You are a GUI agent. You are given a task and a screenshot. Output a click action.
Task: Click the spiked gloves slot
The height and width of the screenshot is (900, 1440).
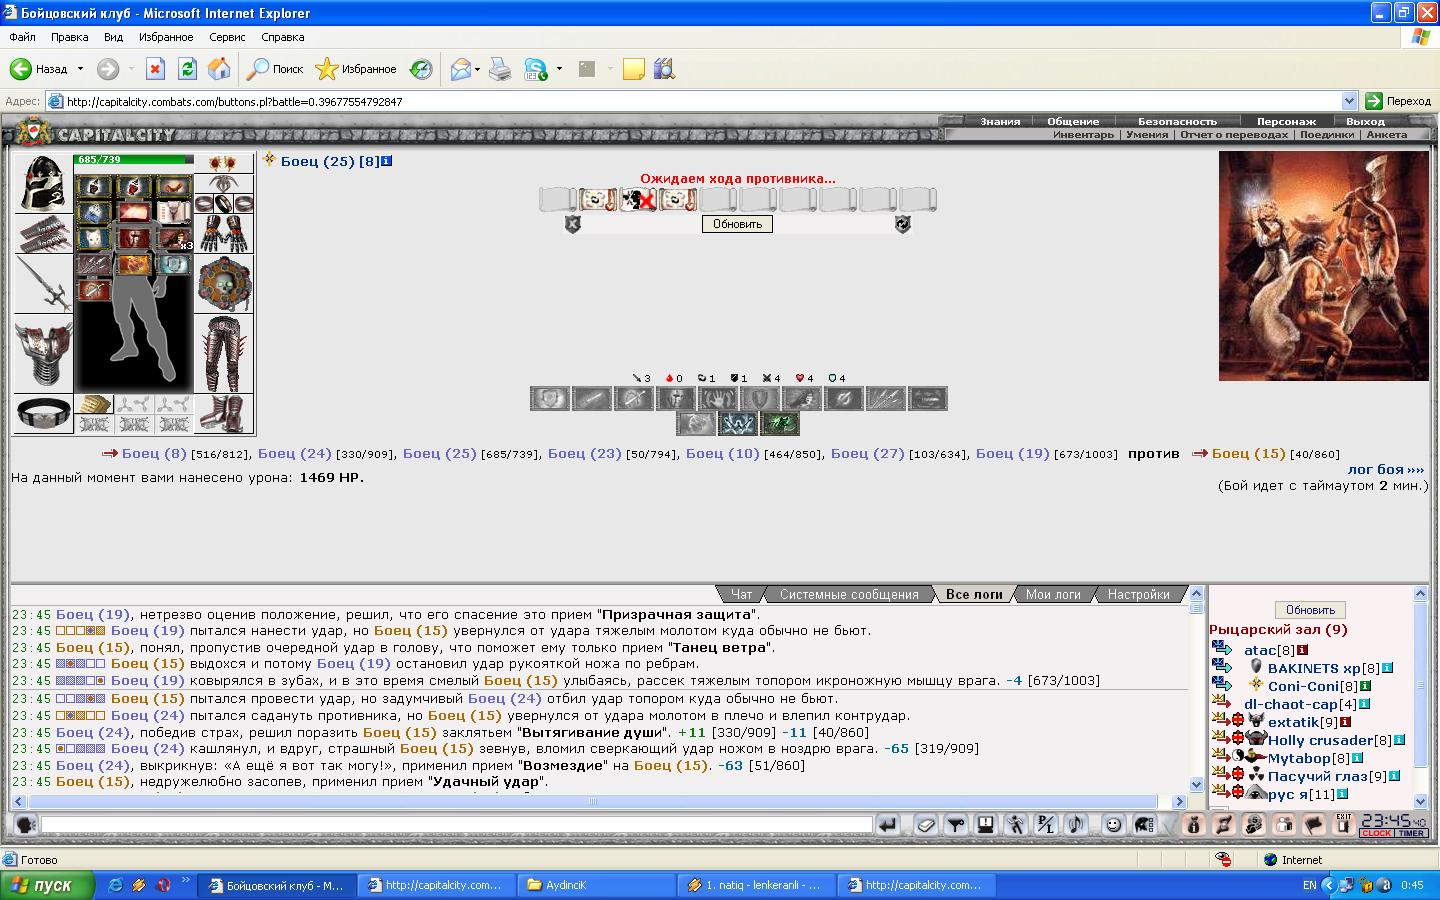tap(224, 233)
